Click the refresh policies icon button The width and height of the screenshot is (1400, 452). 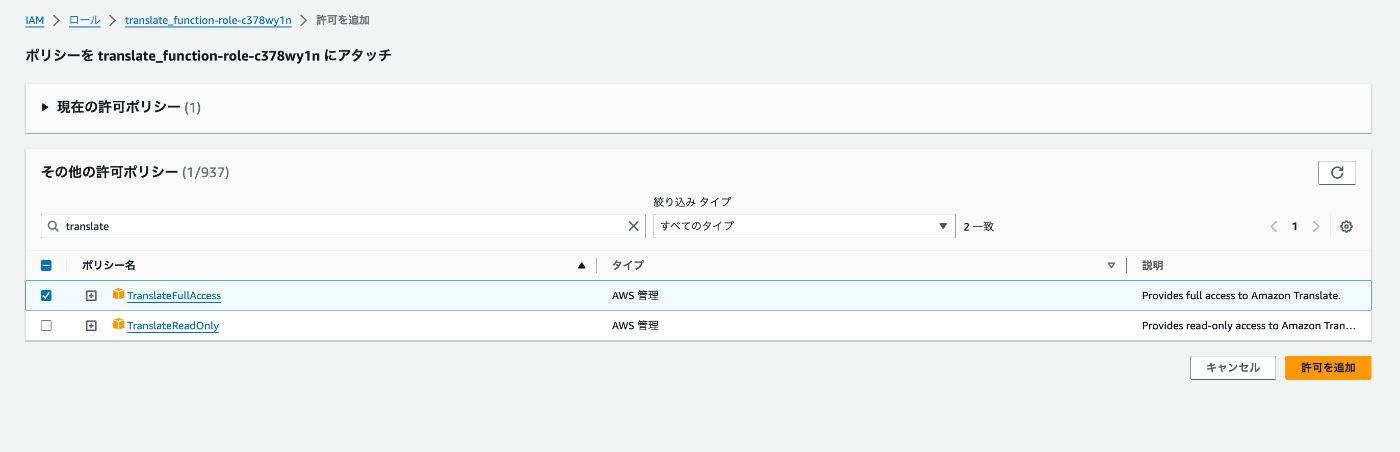tap(1336, 173)
